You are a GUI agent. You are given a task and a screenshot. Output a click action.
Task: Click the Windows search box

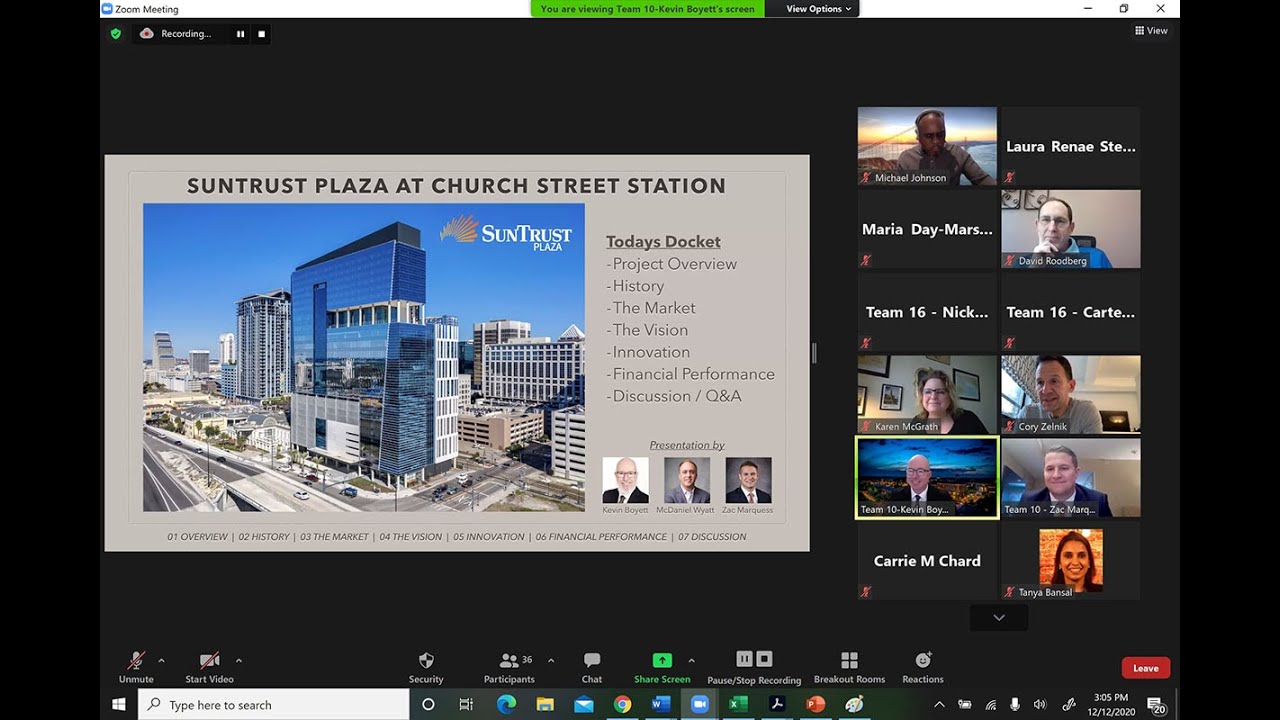[x=274, y=704]
